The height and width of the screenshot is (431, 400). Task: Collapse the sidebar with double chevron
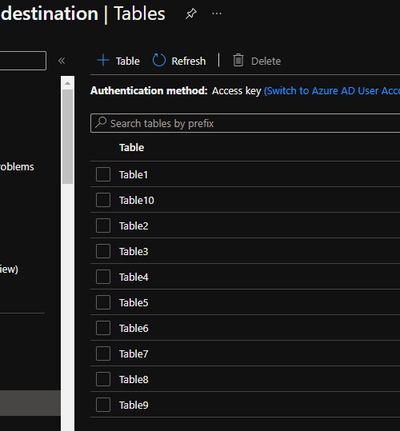pos(61,61)
